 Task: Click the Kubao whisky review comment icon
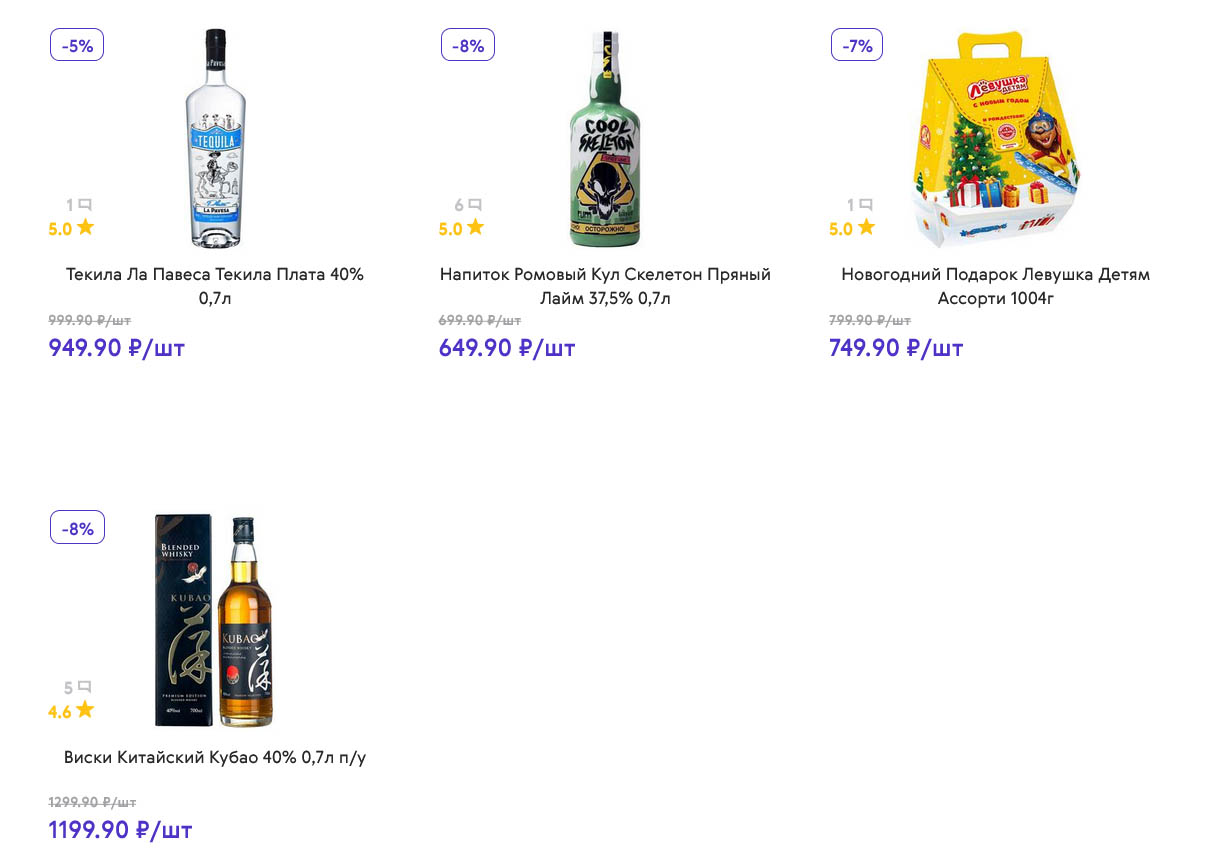tap(85, 687)
